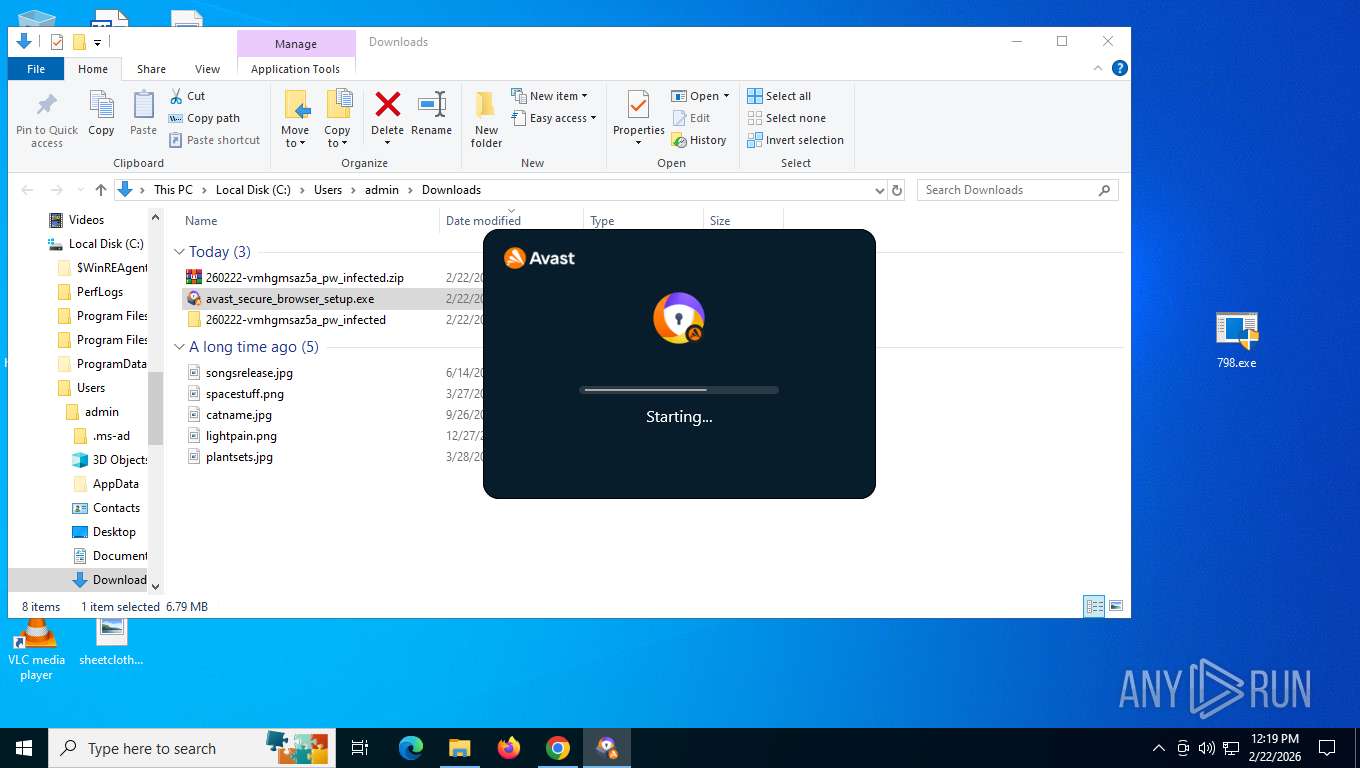Click the Copy ribbon icon
Image resolution: width=1360 pixels, height=768 pixels.
click(101, 114)
